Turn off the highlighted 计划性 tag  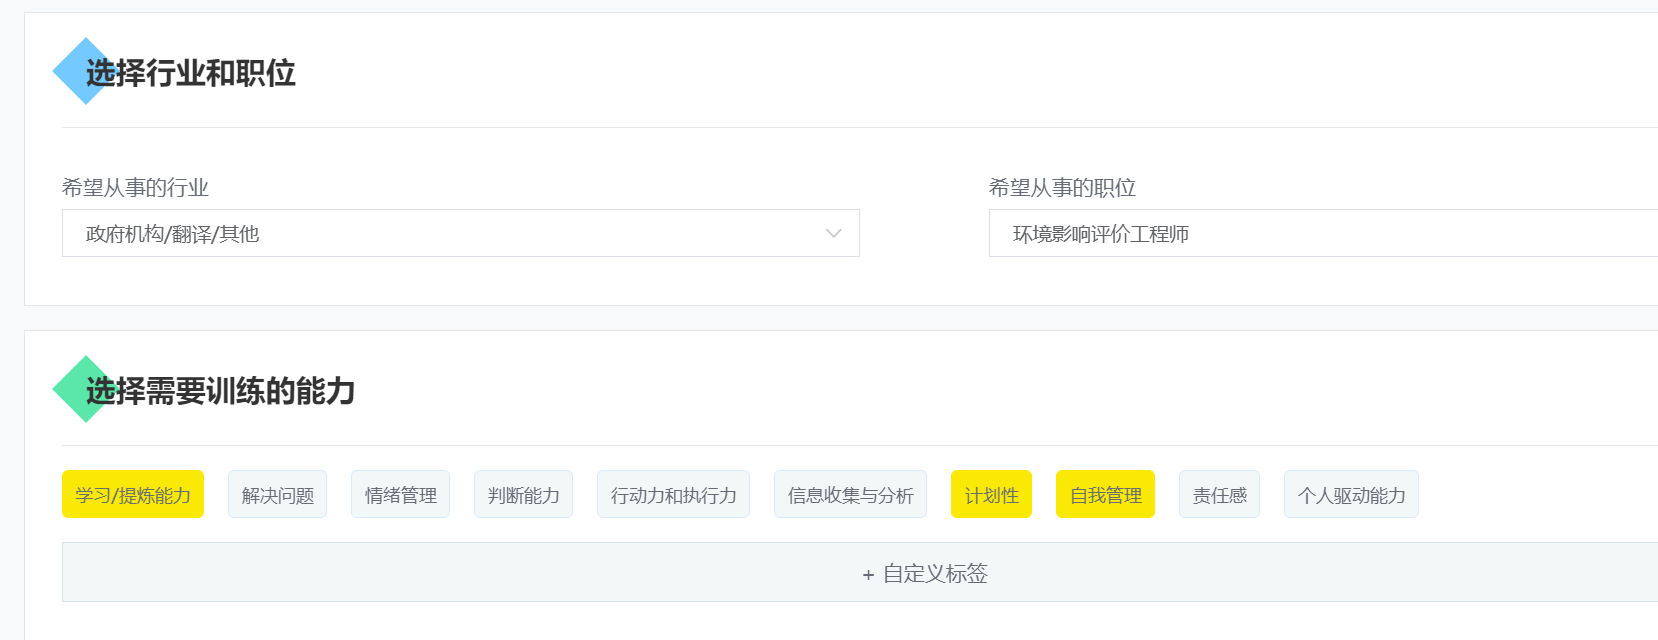(x=991, y=495)
